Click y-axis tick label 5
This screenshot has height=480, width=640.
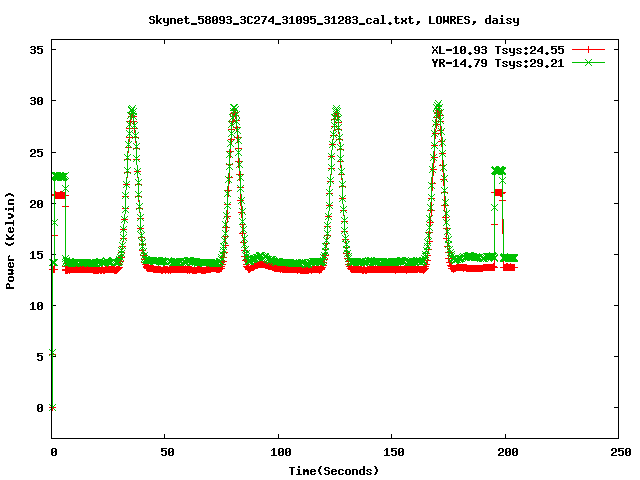tap(40, 357)
